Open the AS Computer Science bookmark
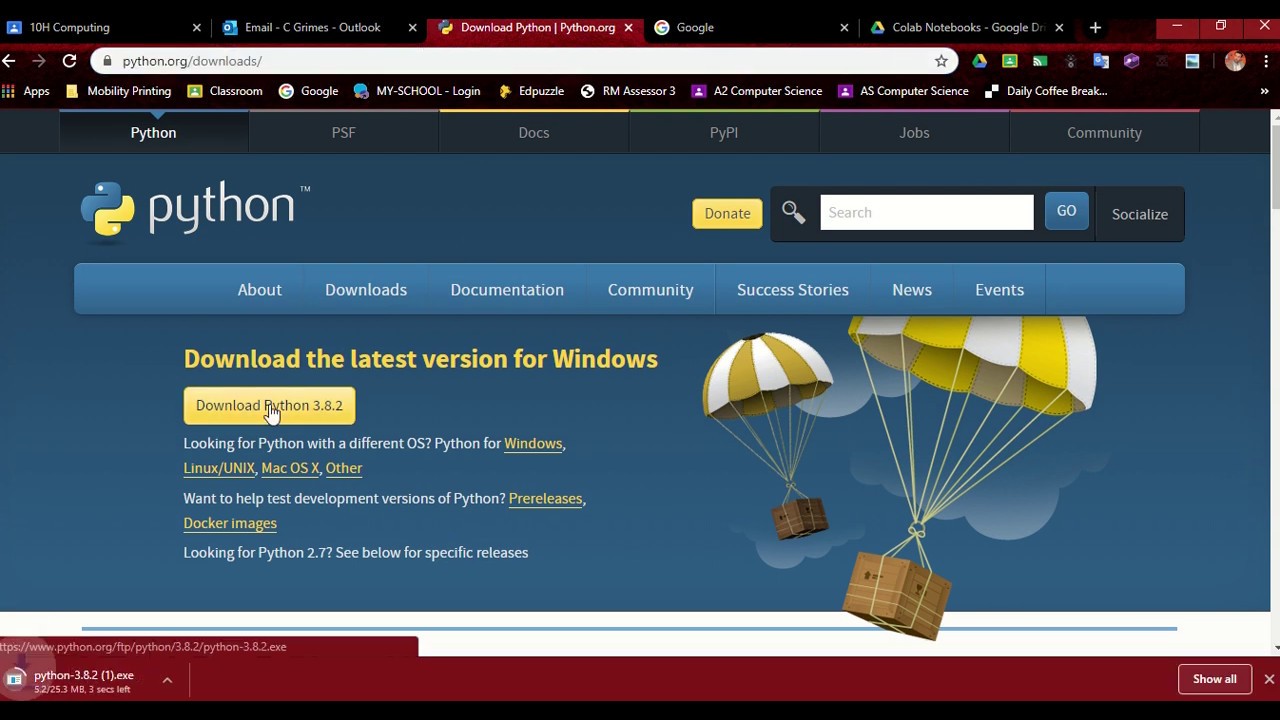Screen dimensions: 1280x720 [903, 91]
